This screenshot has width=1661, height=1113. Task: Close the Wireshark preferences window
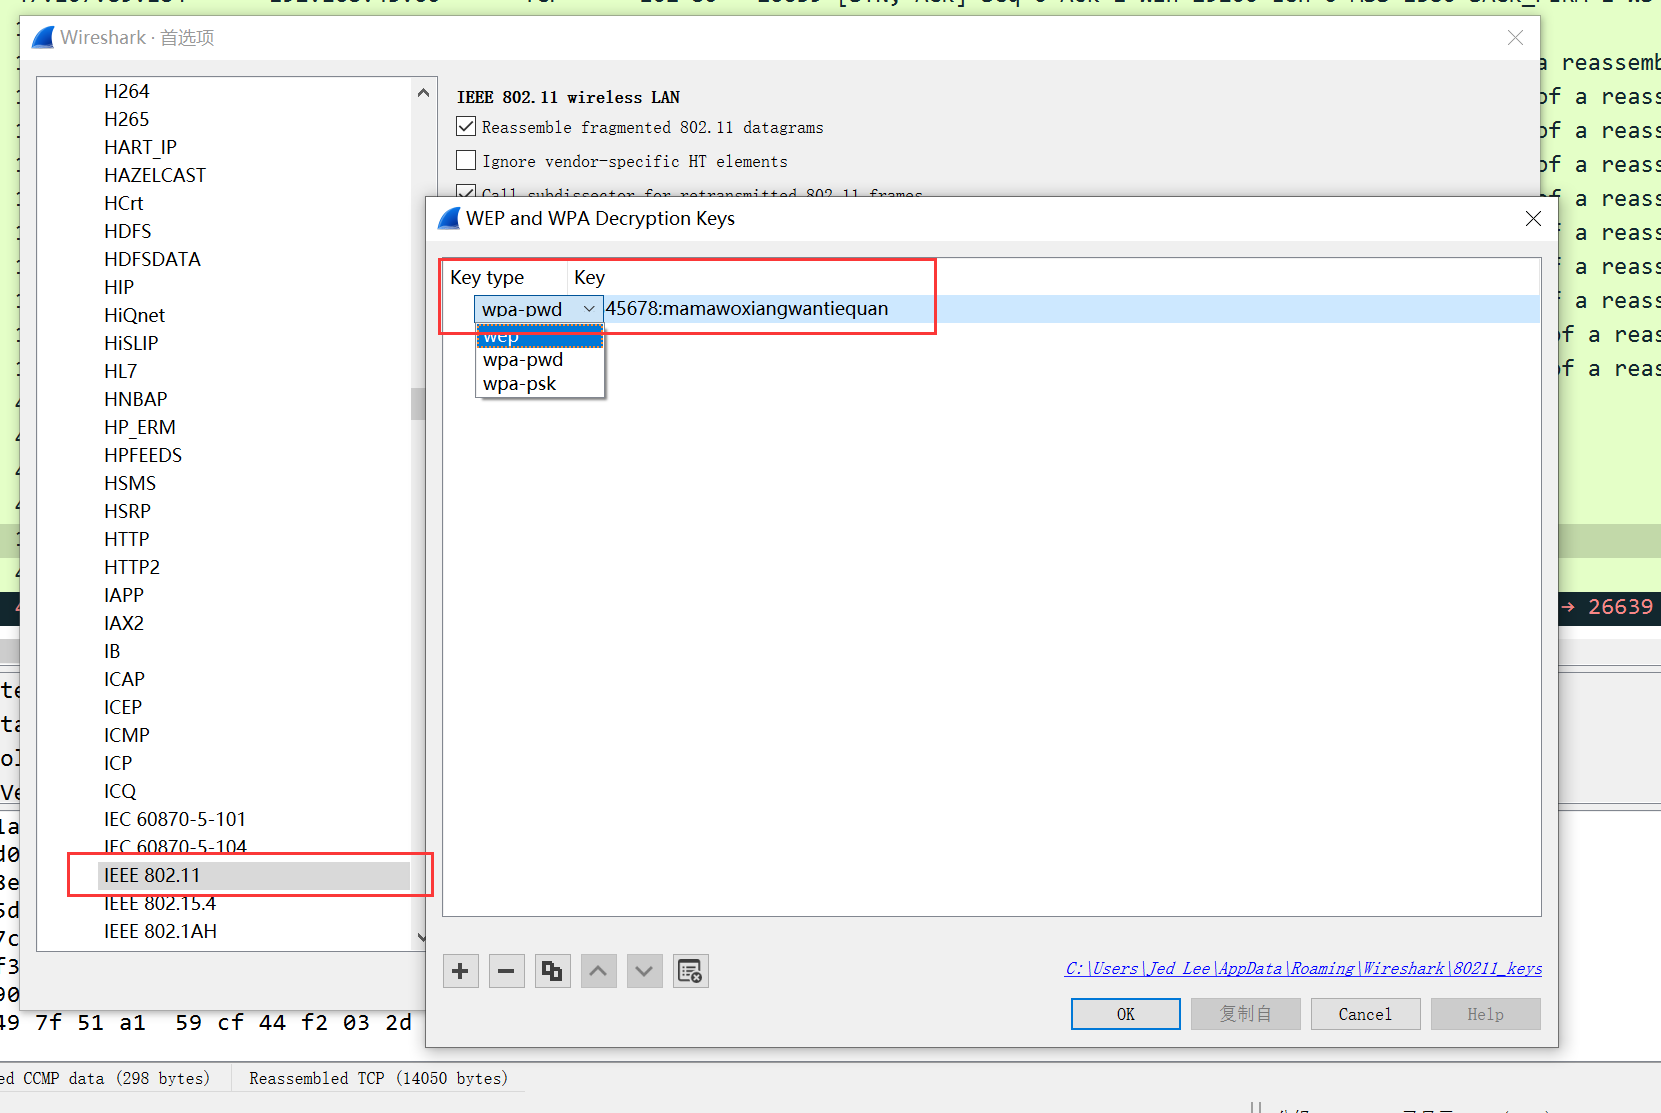[x=1515, y=38]
